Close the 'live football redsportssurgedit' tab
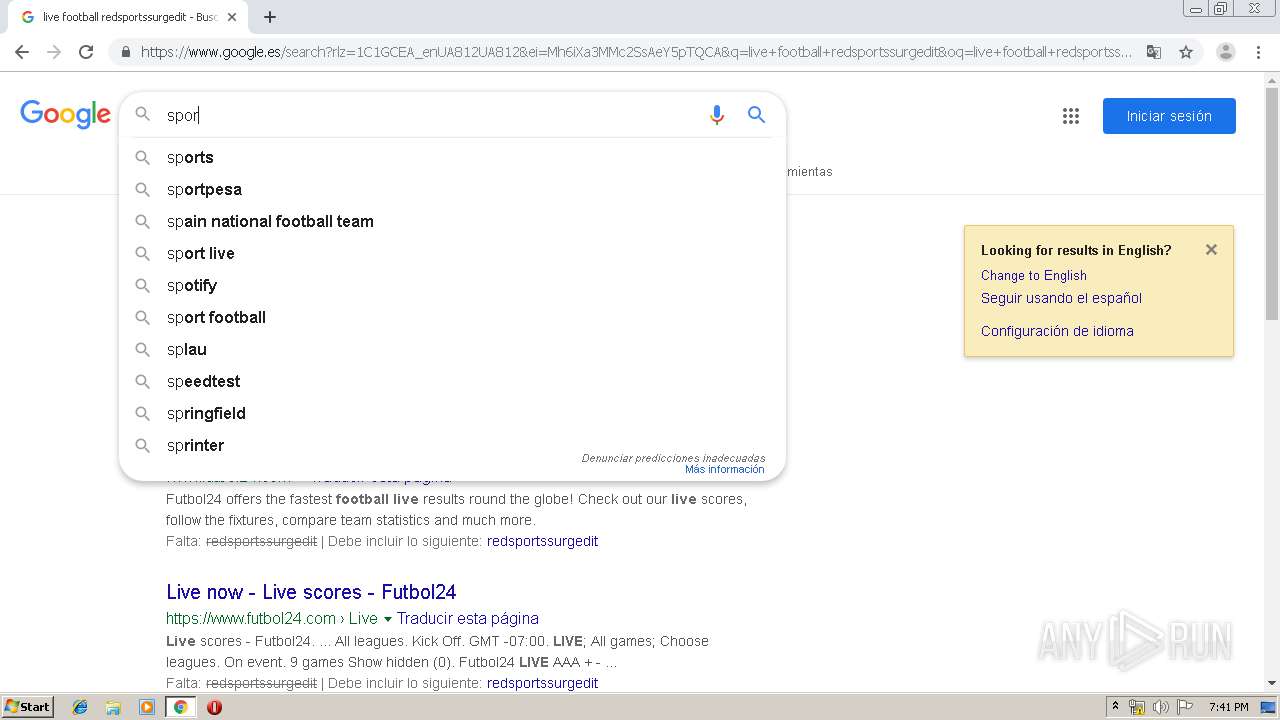The image size is (1280, 720). click(x=232, y=17)
